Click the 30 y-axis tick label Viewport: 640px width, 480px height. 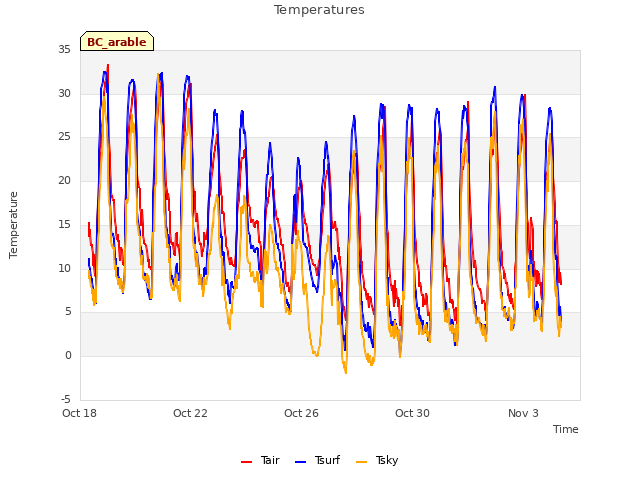coord(64,93)
